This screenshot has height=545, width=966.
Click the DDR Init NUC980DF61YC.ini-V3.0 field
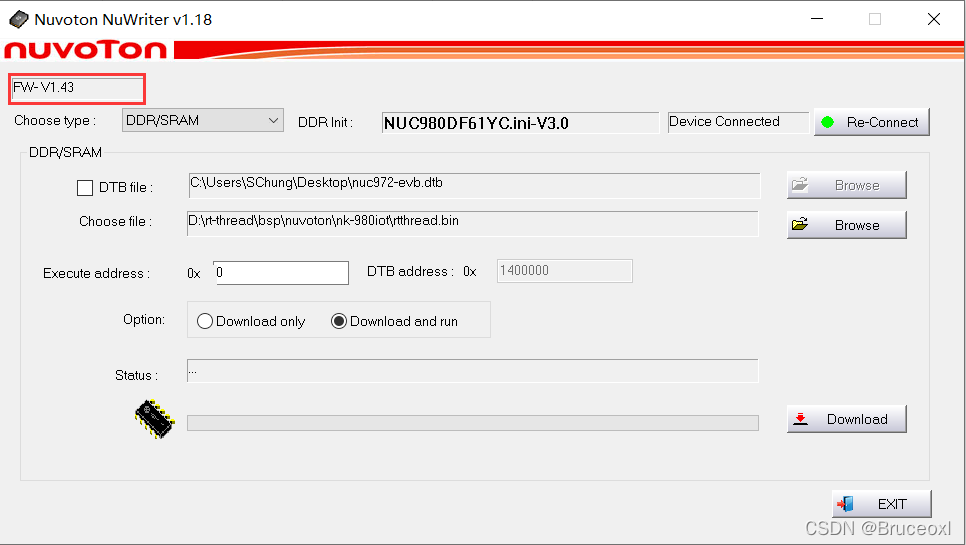(520, 123)
